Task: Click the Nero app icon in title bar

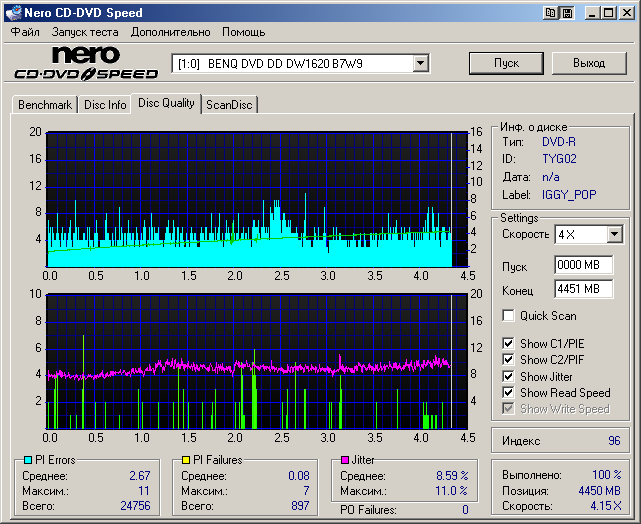Action: pos(12,13)
